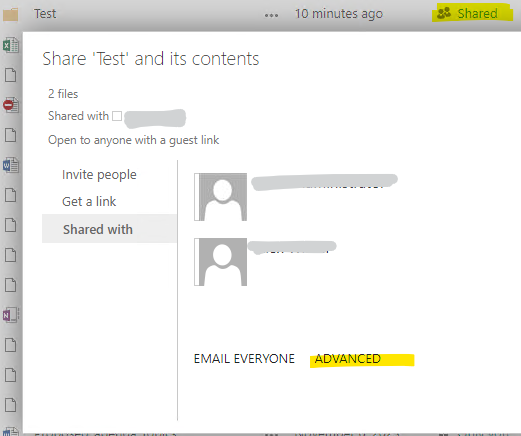Open the Invite people tab

coord(99,175)
